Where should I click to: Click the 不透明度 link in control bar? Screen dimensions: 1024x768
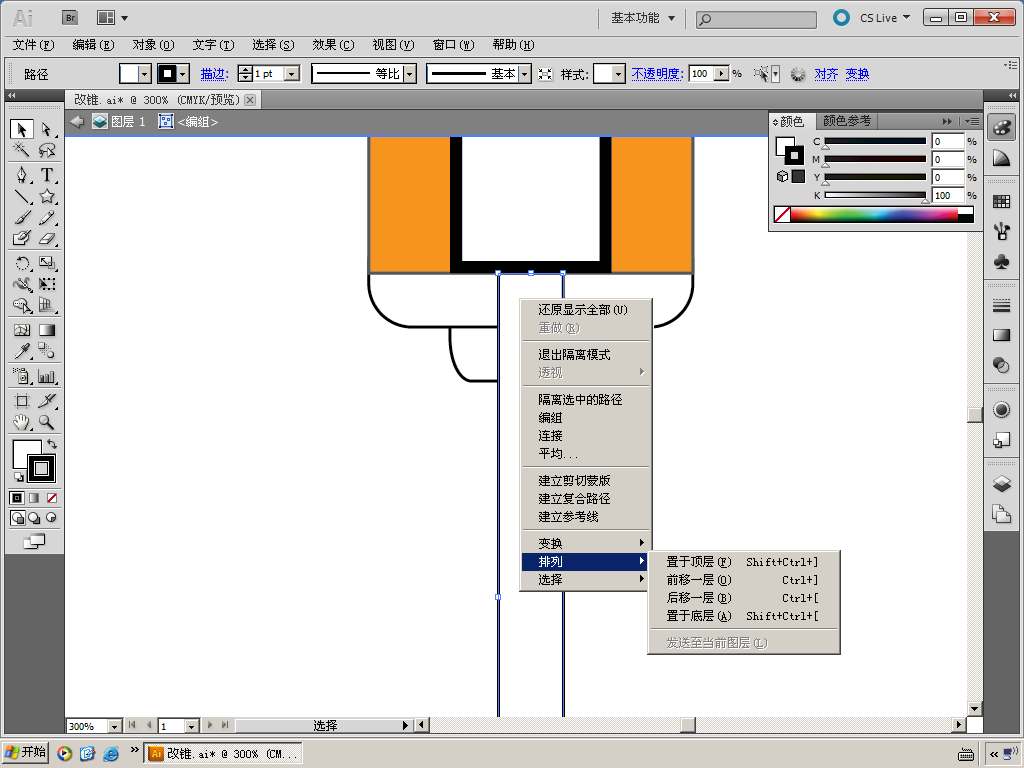[x=656, y=74]
